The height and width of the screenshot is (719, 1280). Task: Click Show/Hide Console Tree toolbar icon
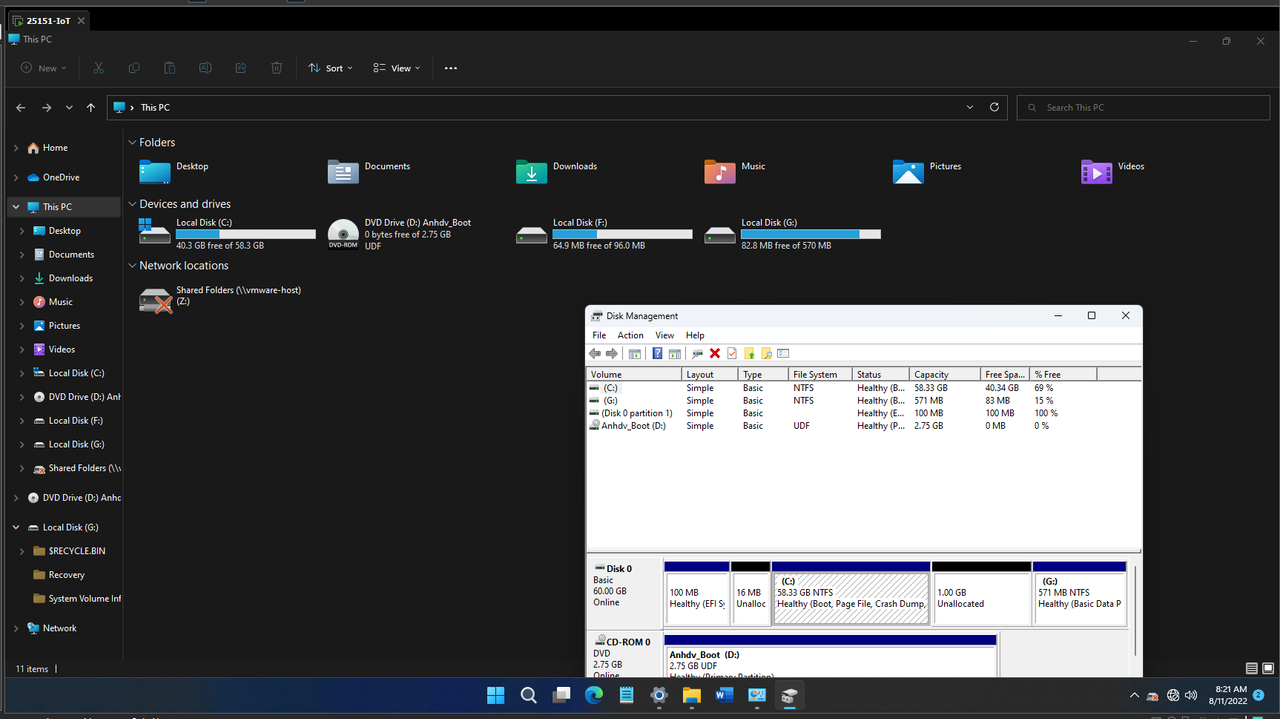634,353
